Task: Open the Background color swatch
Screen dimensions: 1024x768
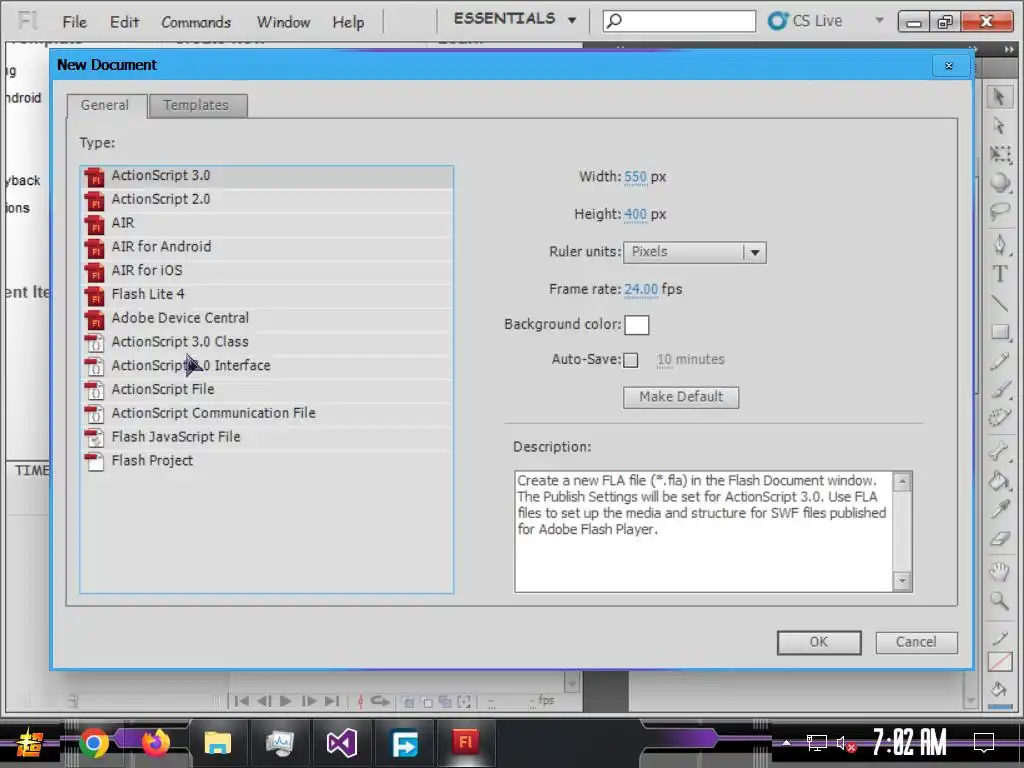Action: tap(637, 325)
